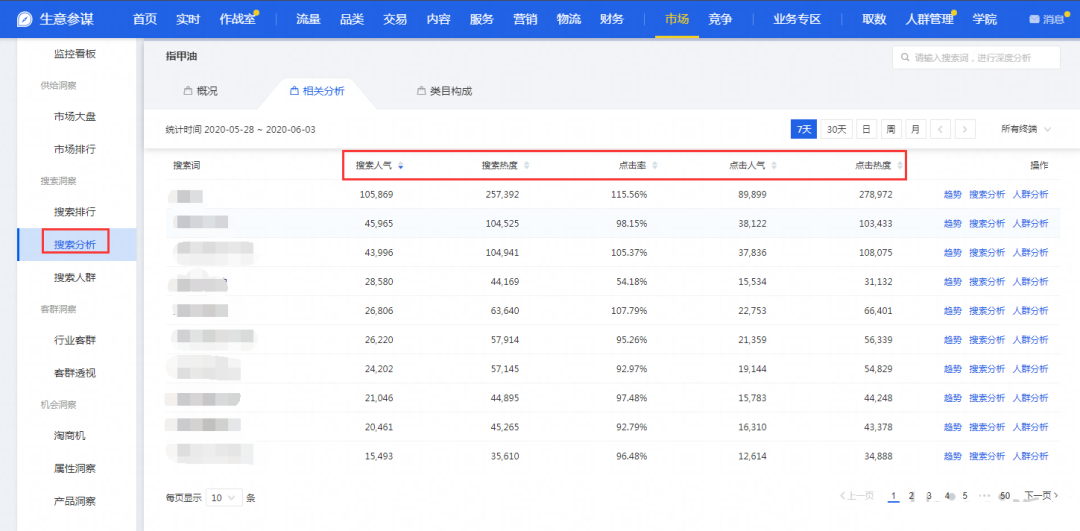1080x531 pixels.
Task: Open the 首页 menu
Action: (145, 19)
